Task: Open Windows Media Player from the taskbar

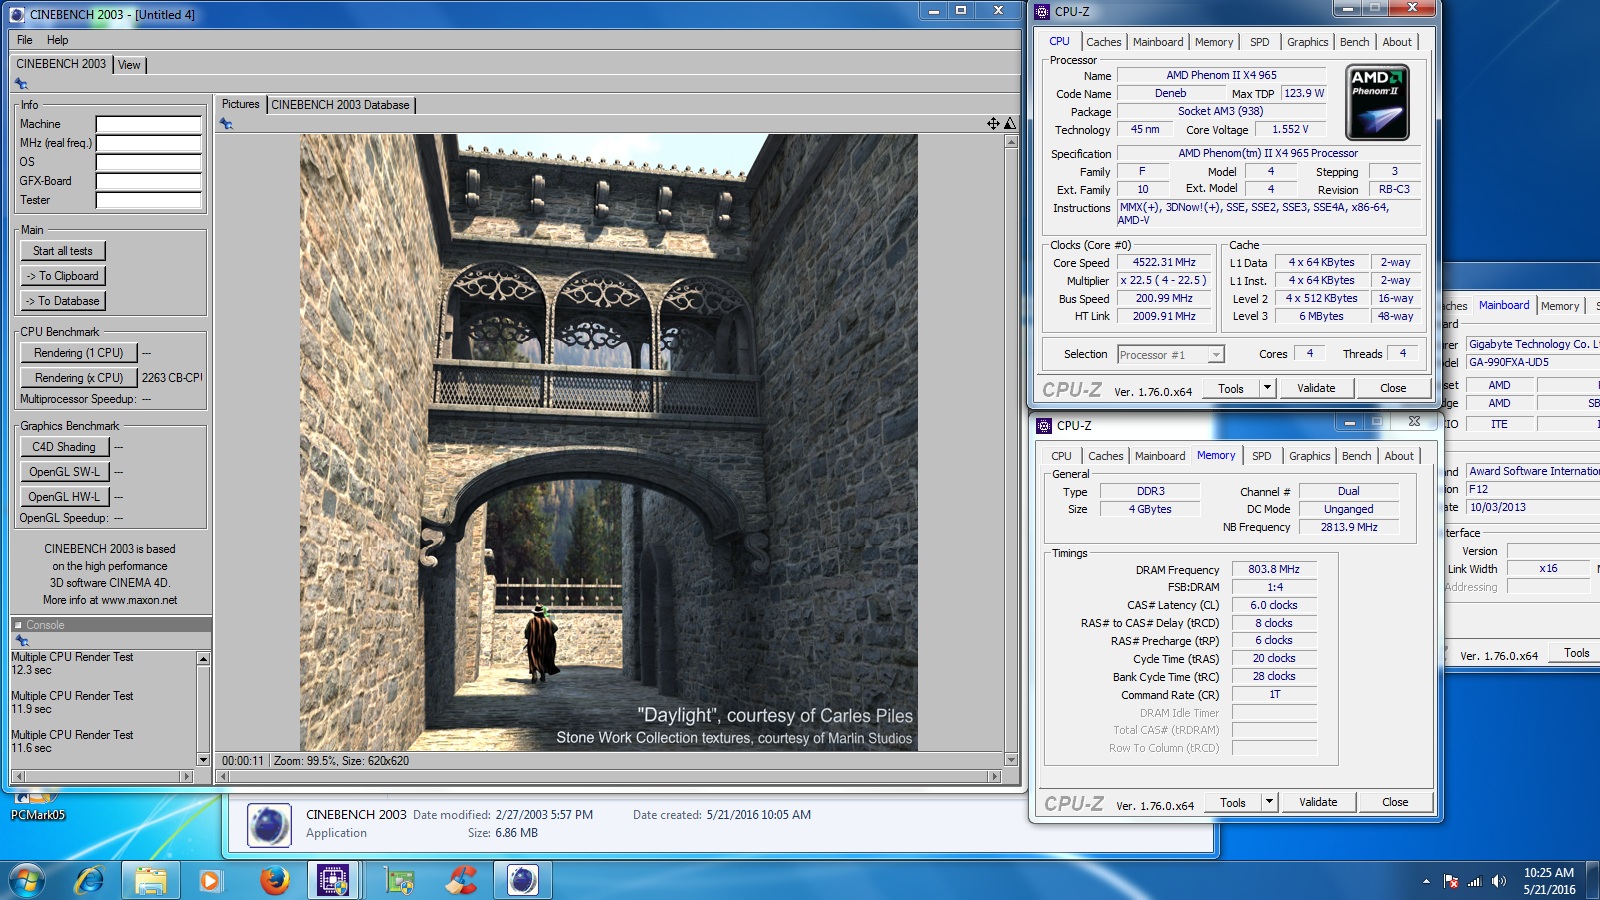Action: coord(209,881)
